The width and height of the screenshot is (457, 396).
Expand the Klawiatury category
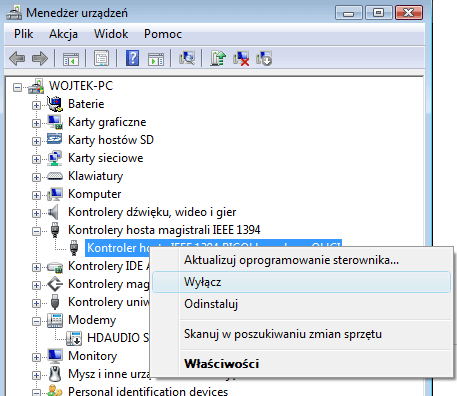tap(36, 178)
